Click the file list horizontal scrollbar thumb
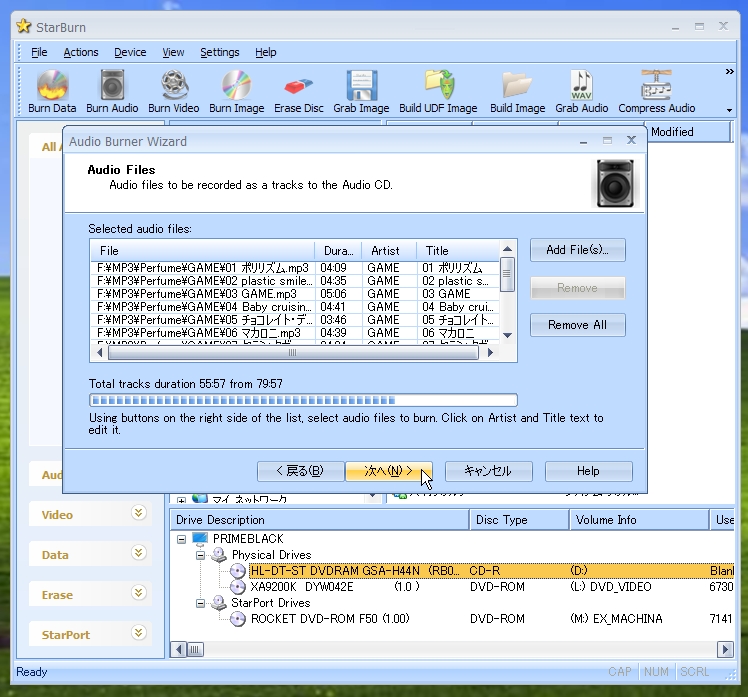 click(293, 353)
